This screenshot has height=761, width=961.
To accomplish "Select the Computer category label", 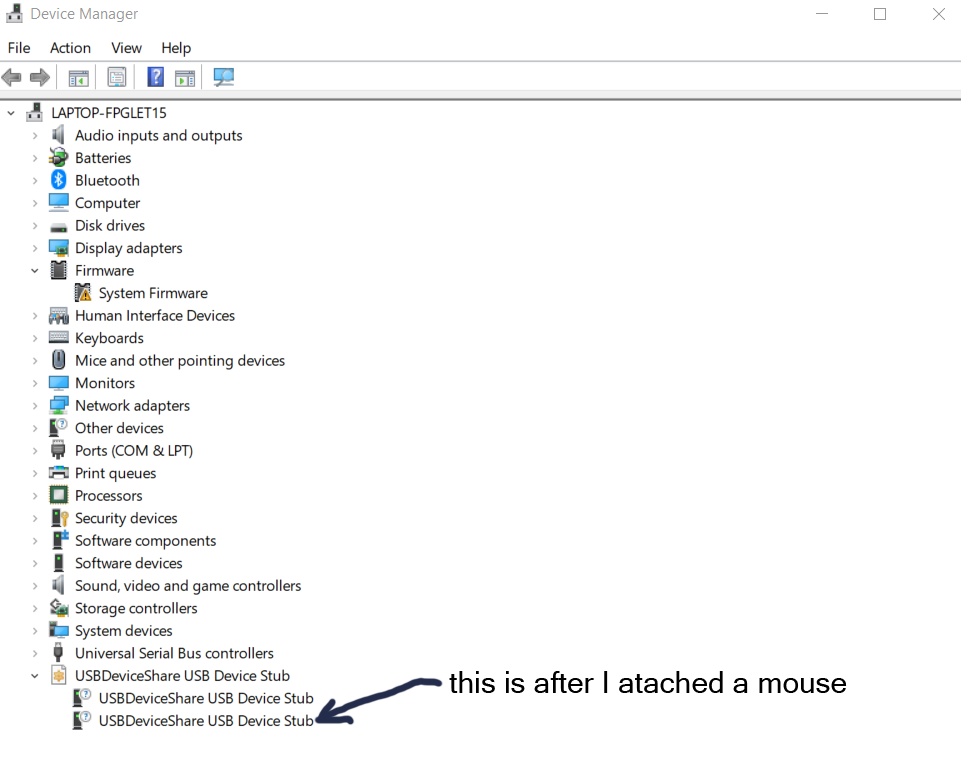I will (x=107, y=203).
